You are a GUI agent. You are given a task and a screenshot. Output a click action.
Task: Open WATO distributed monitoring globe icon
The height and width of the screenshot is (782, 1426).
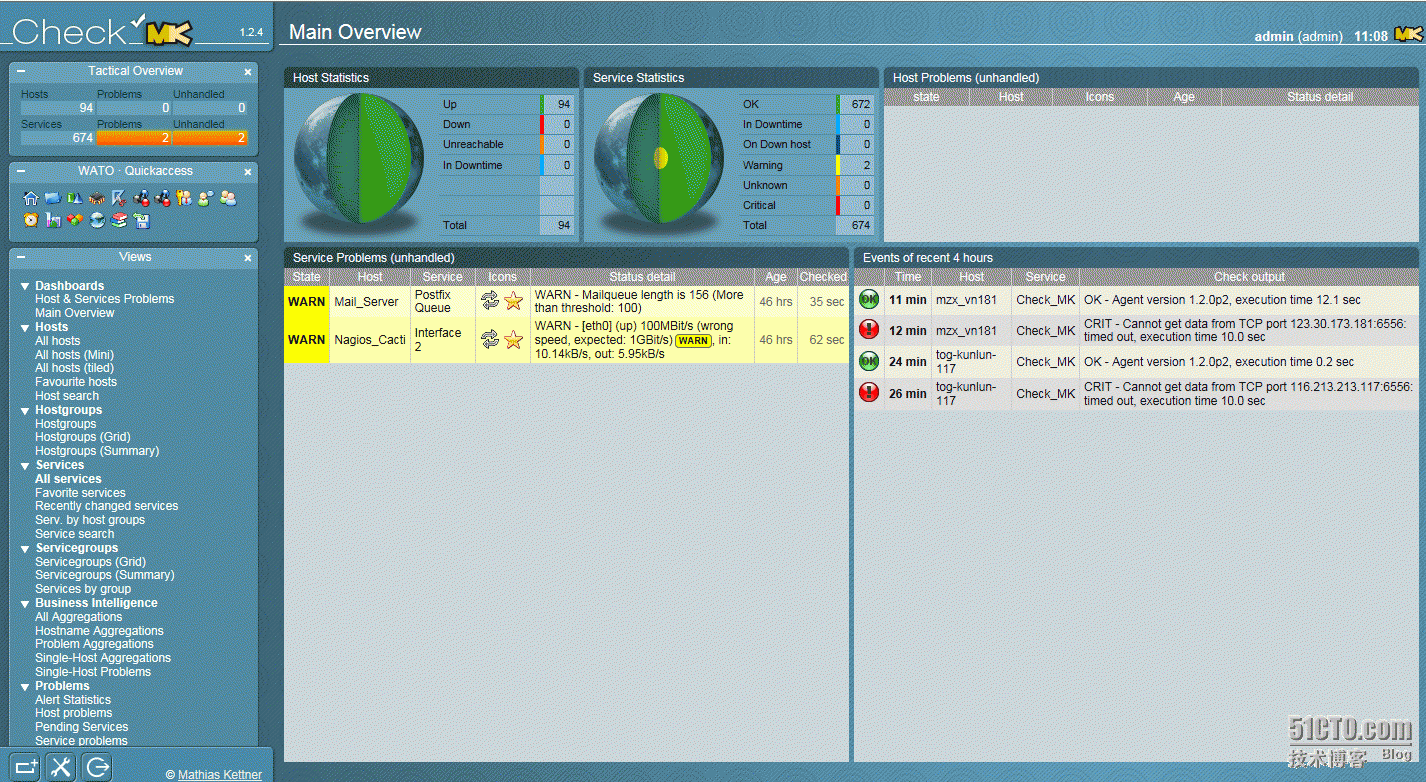coord(97,220)
